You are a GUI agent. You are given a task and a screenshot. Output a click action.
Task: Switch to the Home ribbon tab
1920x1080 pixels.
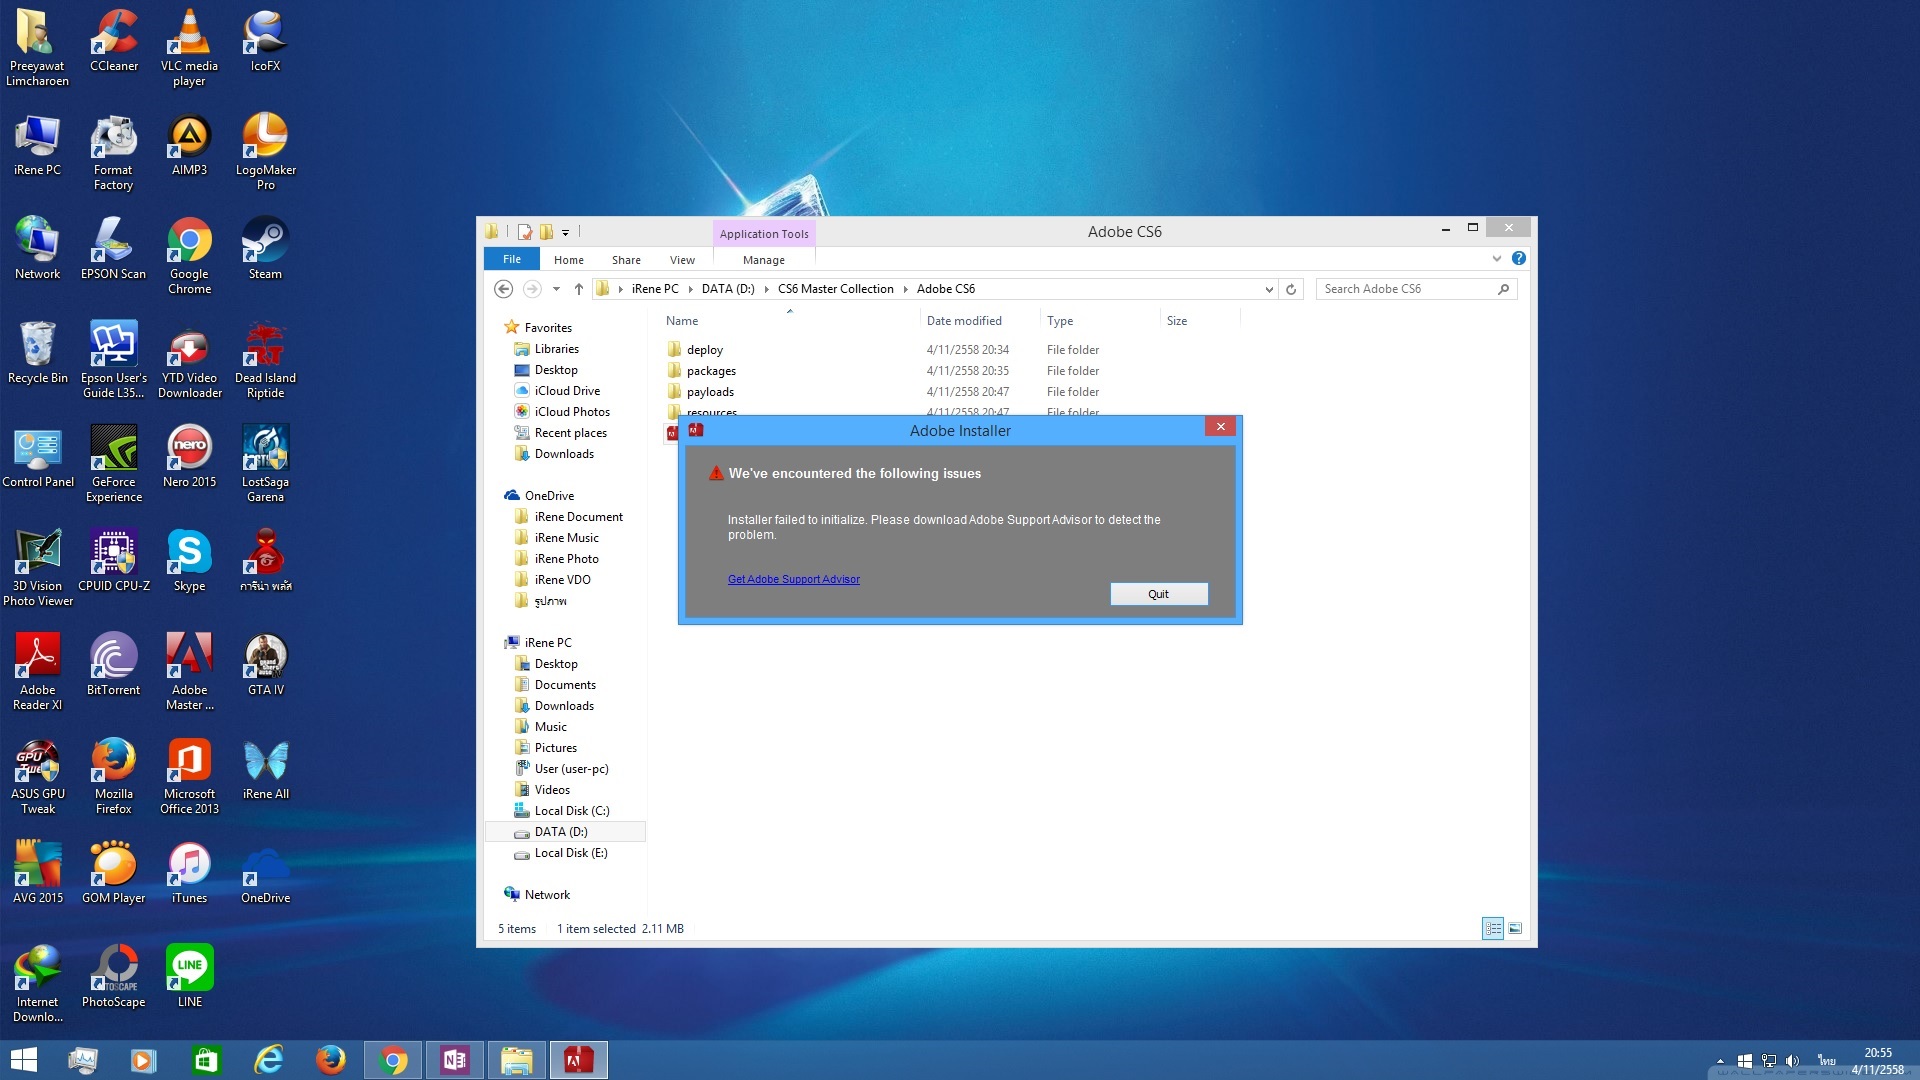[x=568, y=260]
